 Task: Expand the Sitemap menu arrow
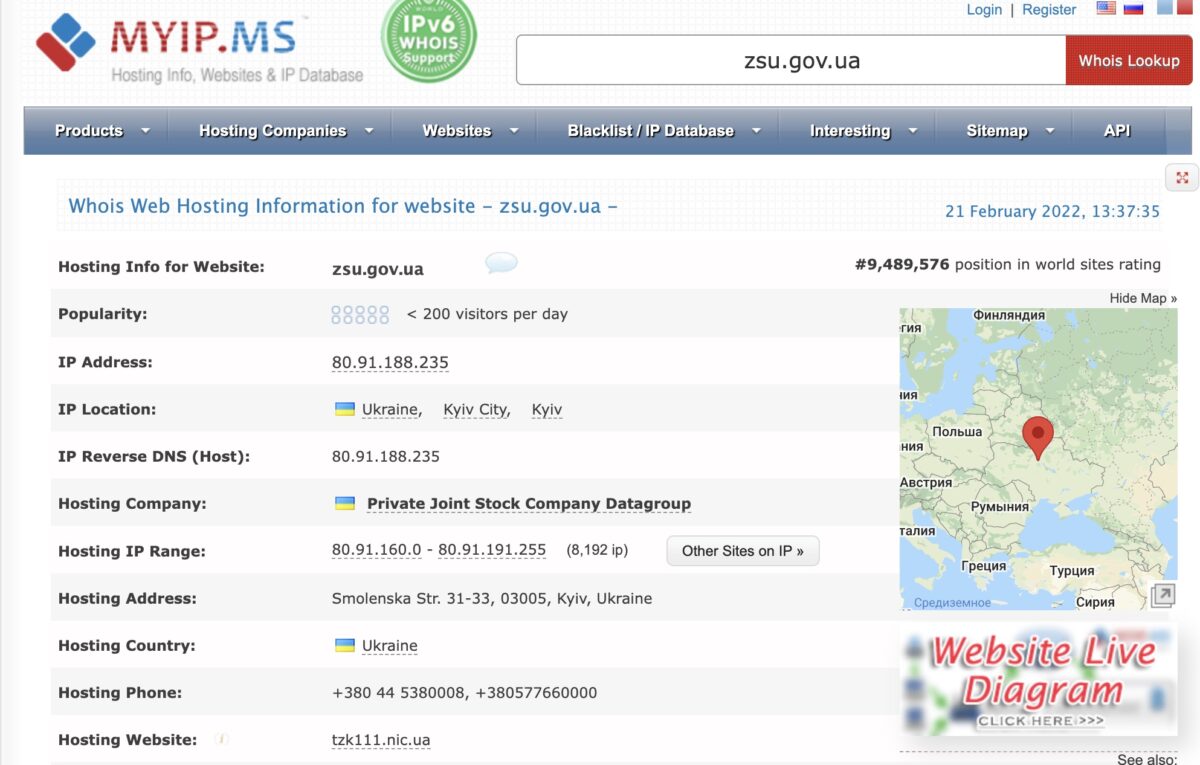[1050, 130]
